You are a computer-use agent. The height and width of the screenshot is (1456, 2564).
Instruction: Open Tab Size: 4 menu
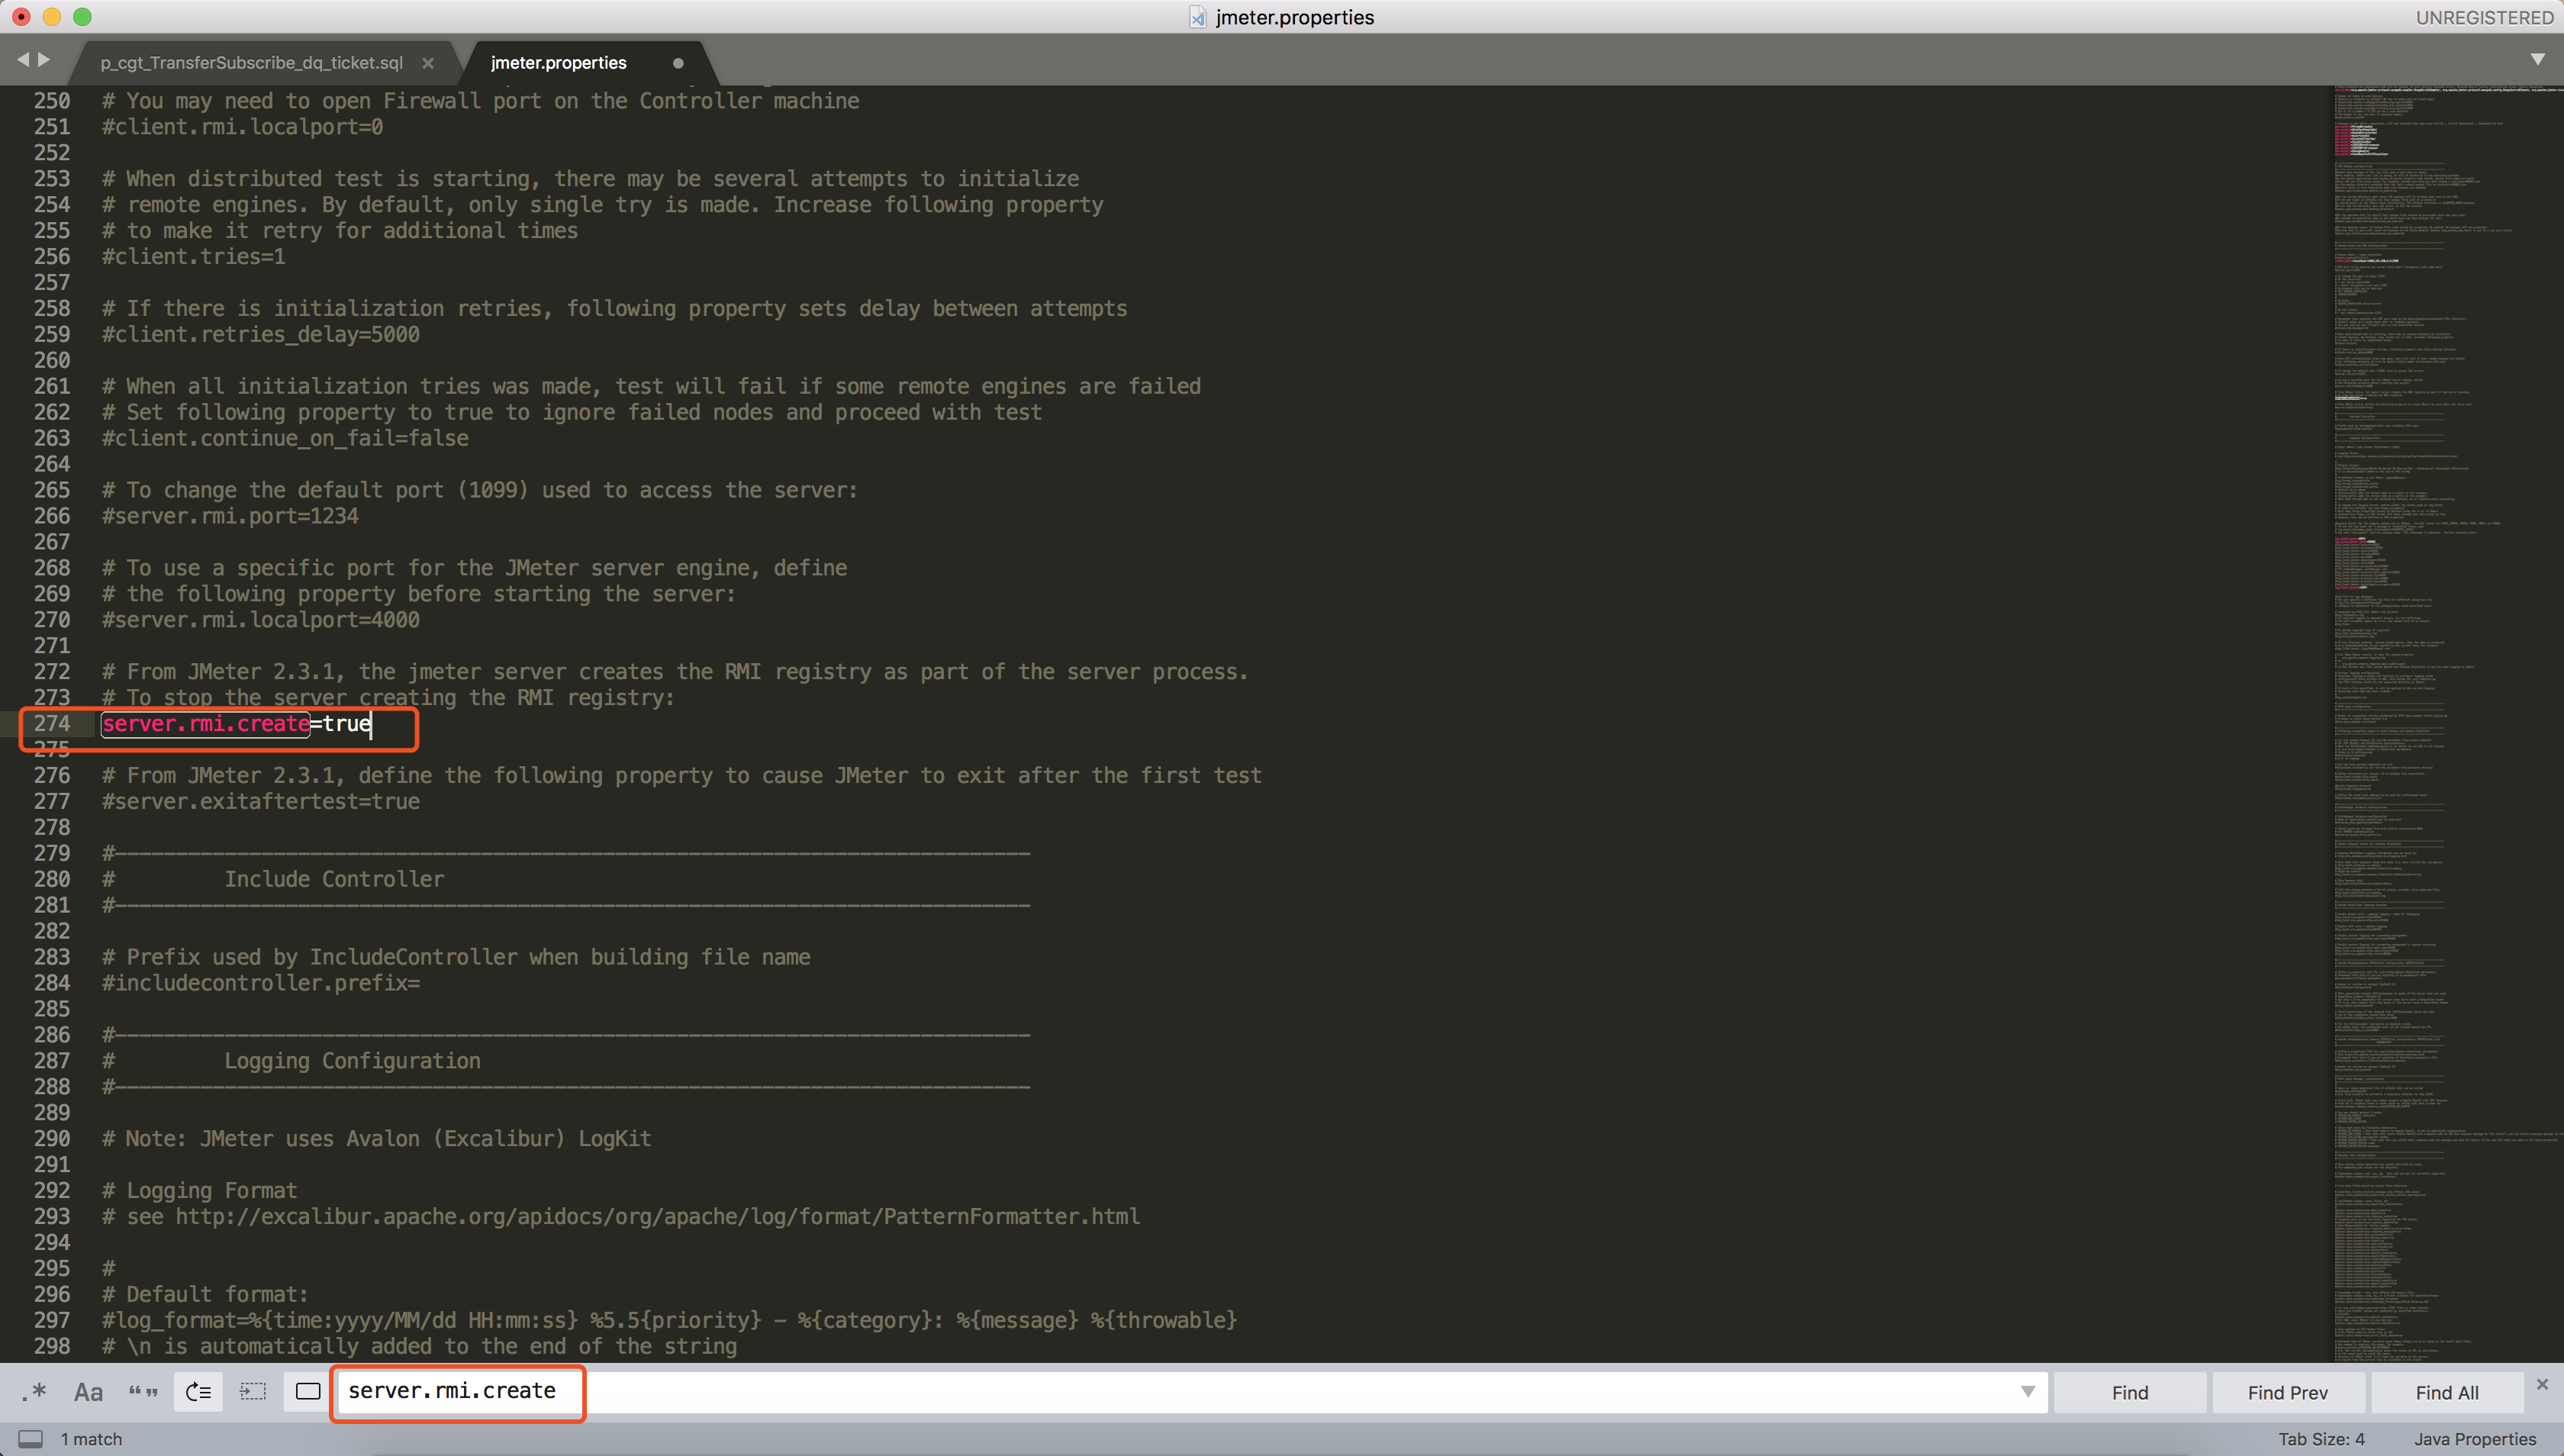tap(2321, 1438)
